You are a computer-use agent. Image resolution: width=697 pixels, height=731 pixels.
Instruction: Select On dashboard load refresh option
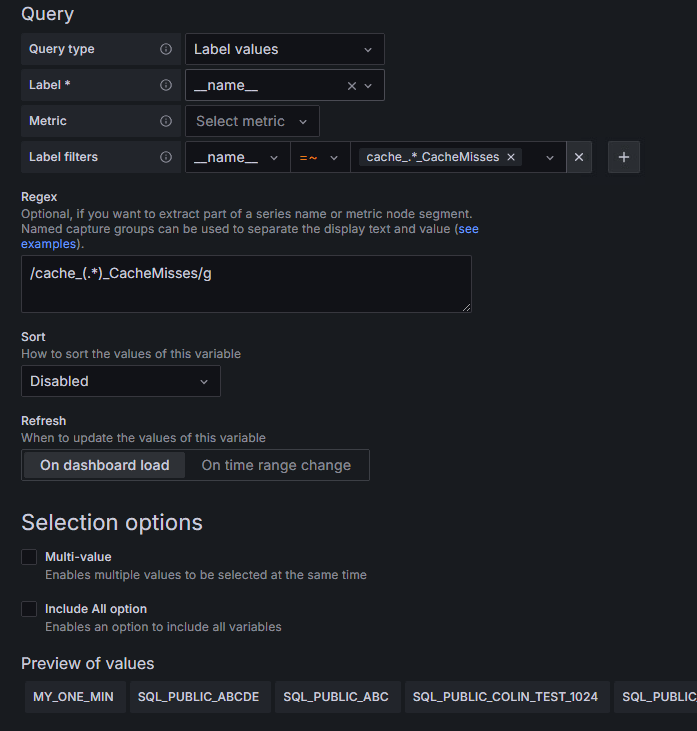[x=105, y=465]
